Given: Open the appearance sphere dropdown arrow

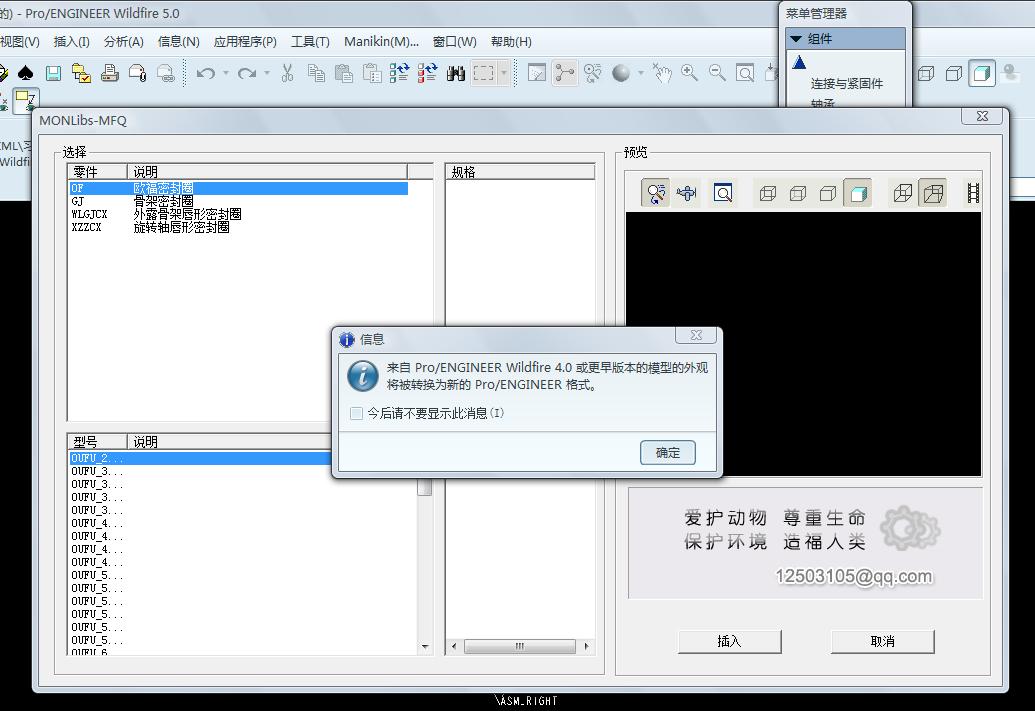Looking at the screenshot, I should pyautogui.click(x=641, y=73).
